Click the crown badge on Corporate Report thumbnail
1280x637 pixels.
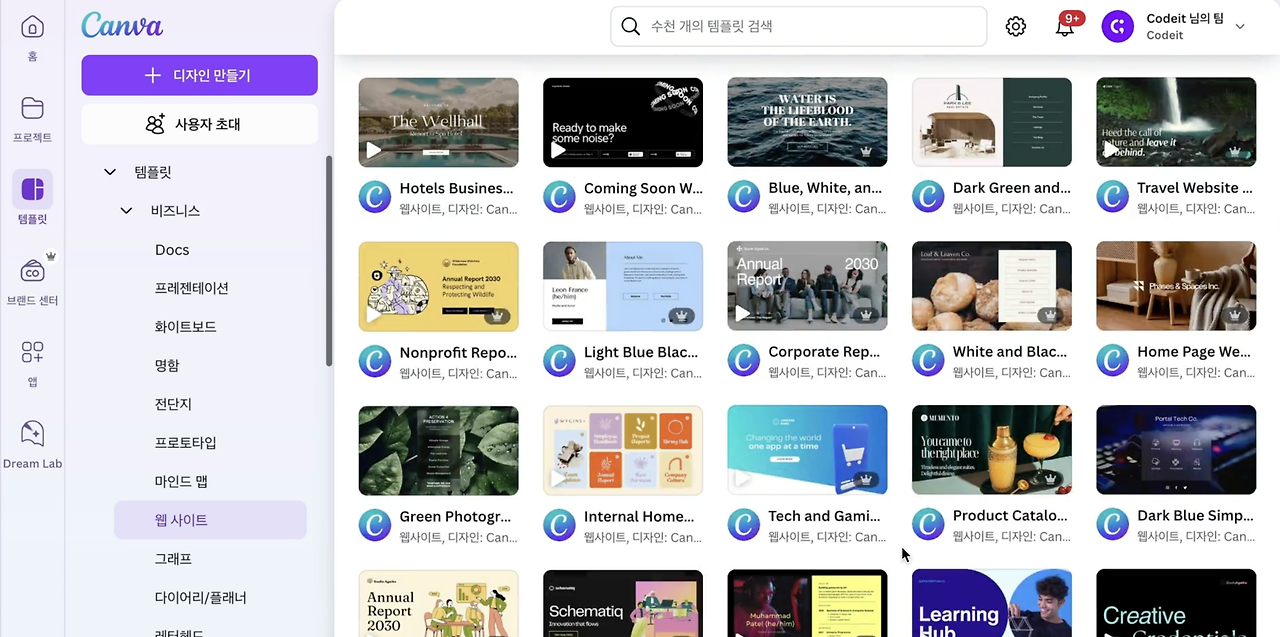pos(866,316)
